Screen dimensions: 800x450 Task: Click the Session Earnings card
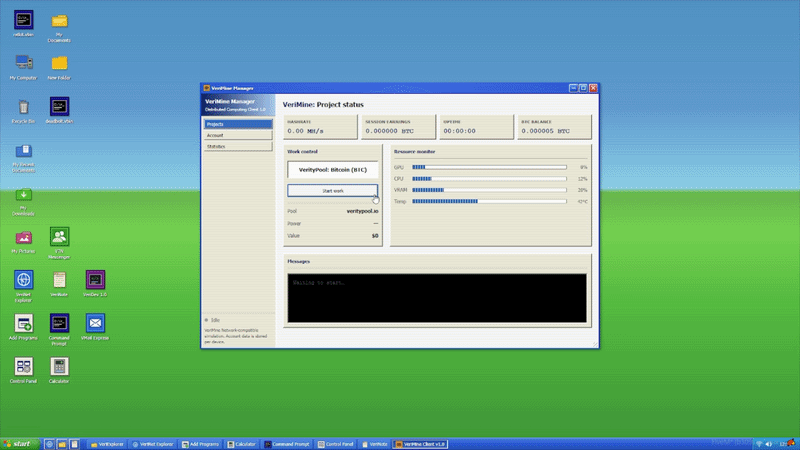tap(398, 127)
